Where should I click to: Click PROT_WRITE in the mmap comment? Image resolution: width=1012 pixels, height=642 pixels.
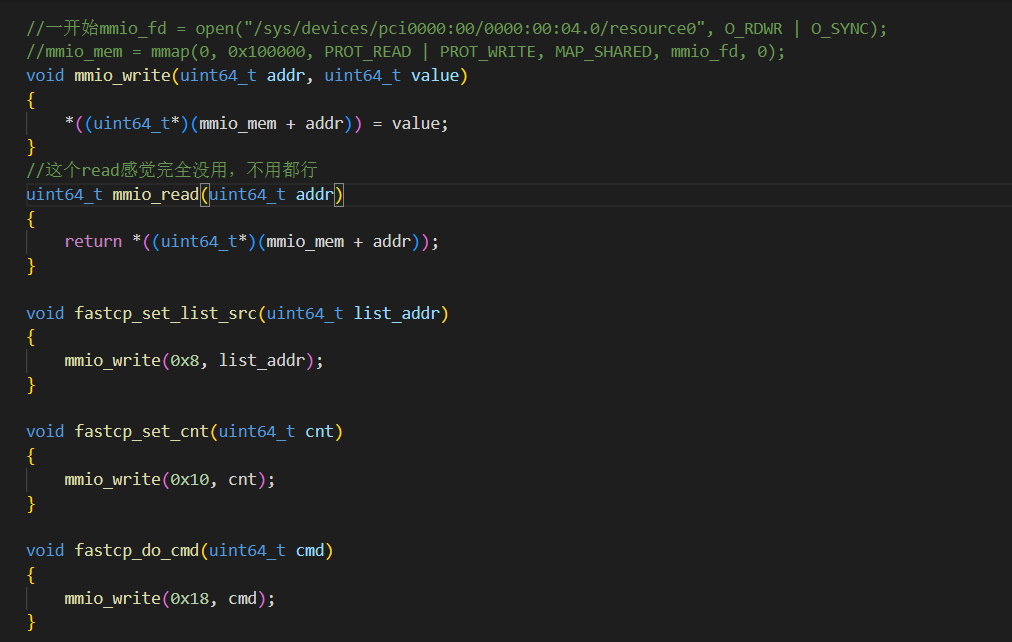487,52
